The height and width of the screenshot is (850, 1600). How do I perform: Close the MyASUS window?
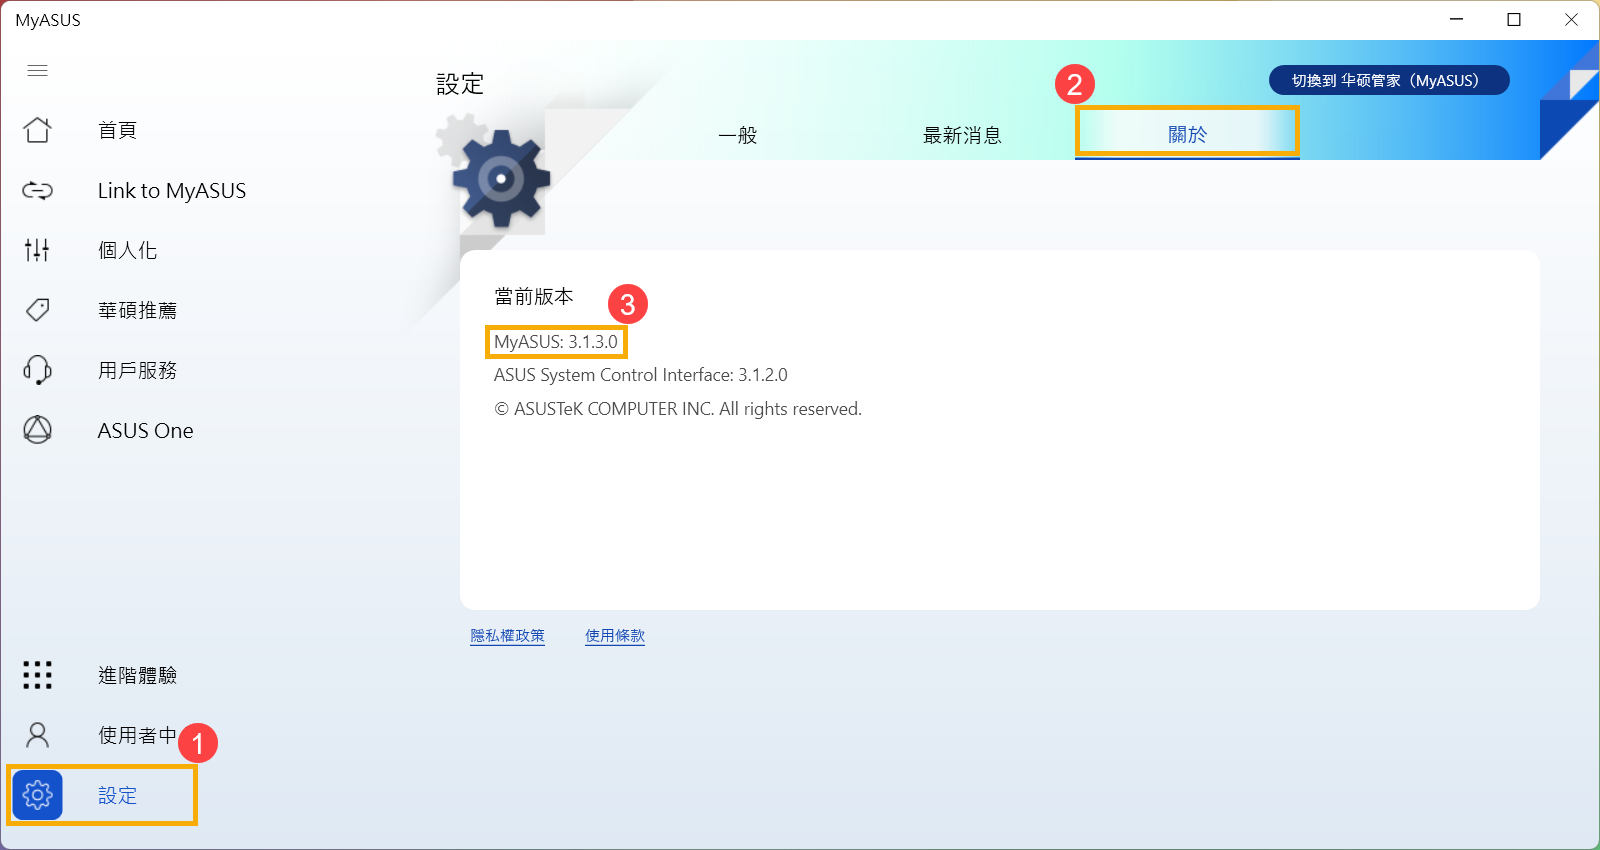[1571, 19]
